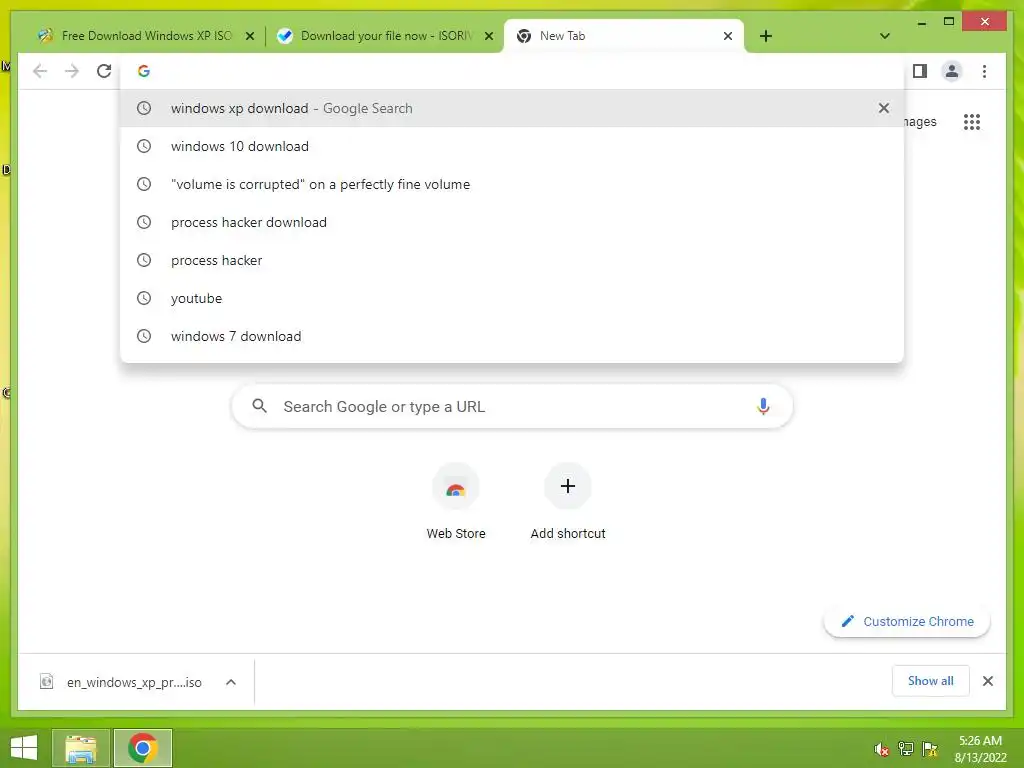
Task: Close the Free Download Windows XP tab
Action: [x=249, y=36]
